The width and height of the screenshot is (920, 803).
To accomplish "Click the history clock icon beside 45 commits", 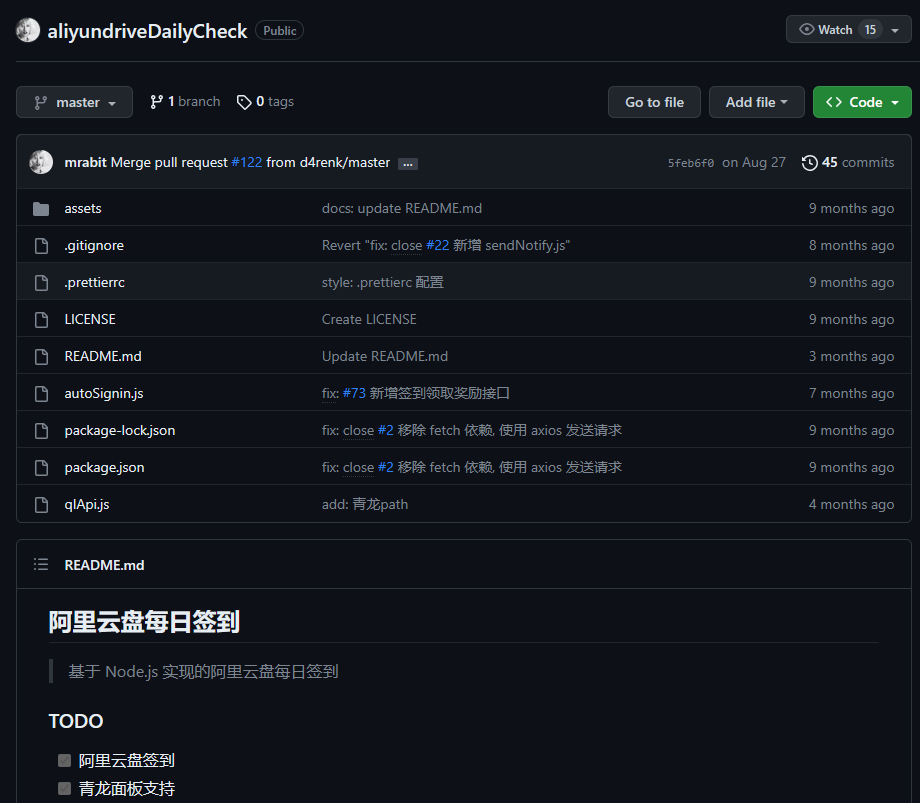I will [x=810, y=162].
